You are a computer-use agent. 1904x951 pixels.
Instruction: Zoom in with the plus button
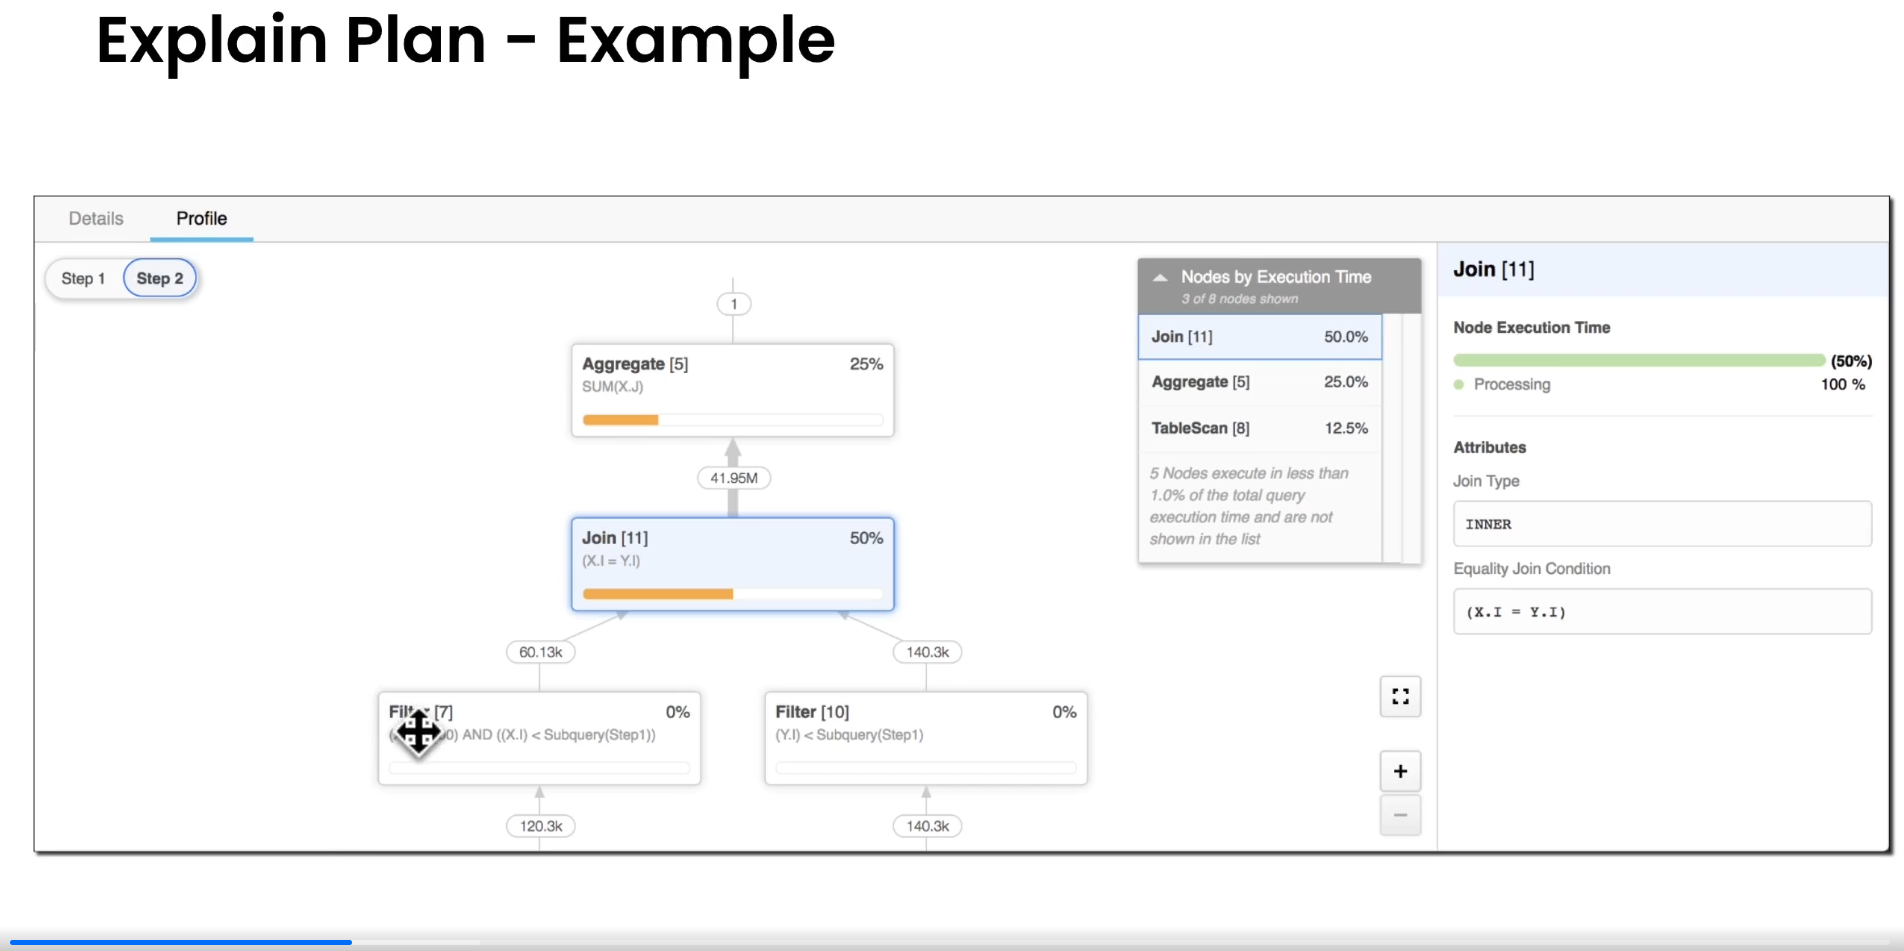pos(1400,771)
